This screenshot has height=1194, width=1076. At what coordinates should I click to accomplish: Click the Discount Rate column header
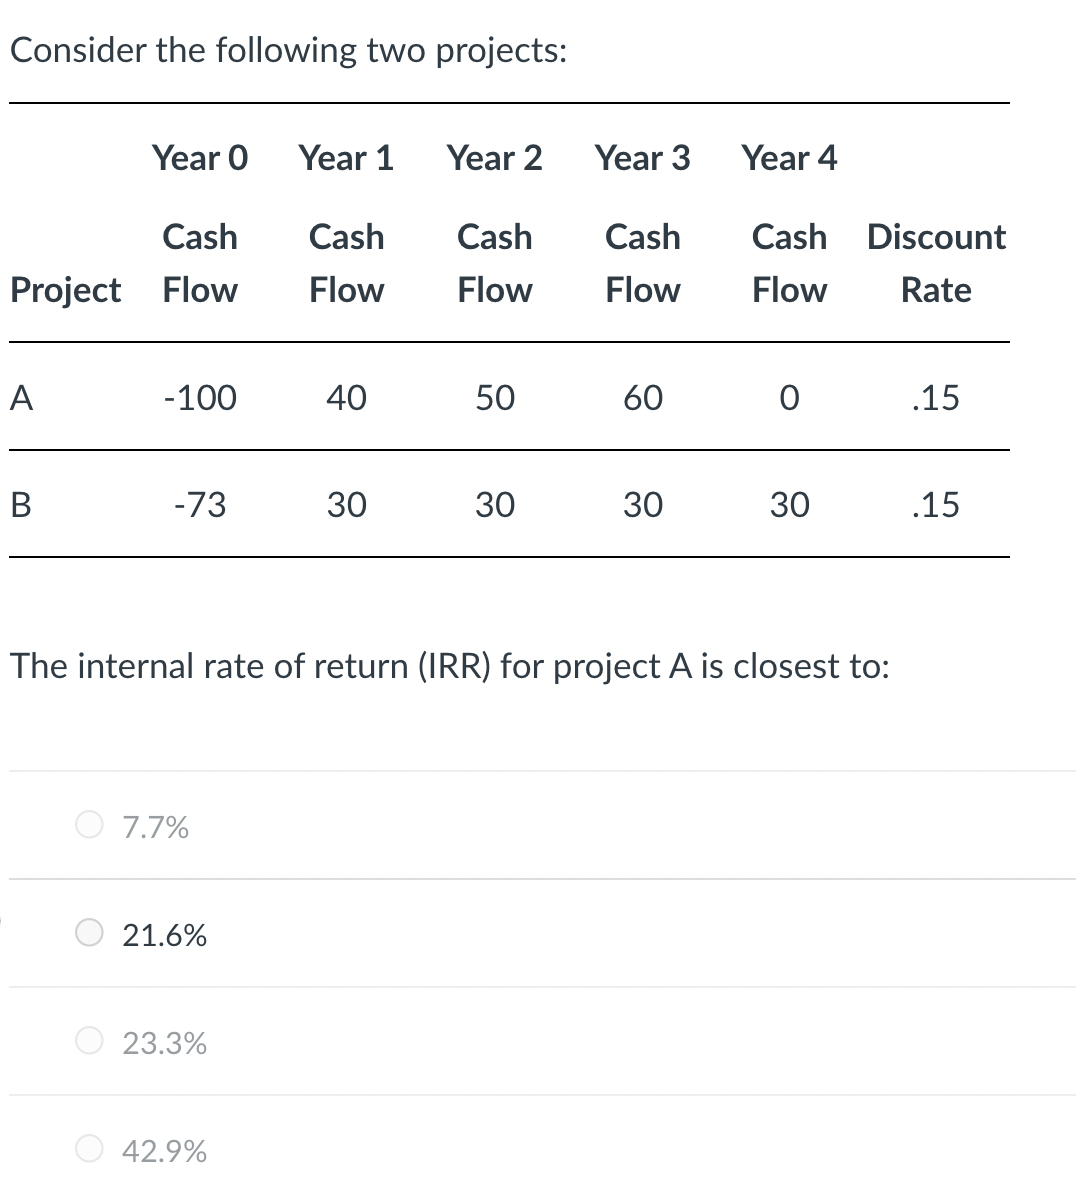[936, 263]
